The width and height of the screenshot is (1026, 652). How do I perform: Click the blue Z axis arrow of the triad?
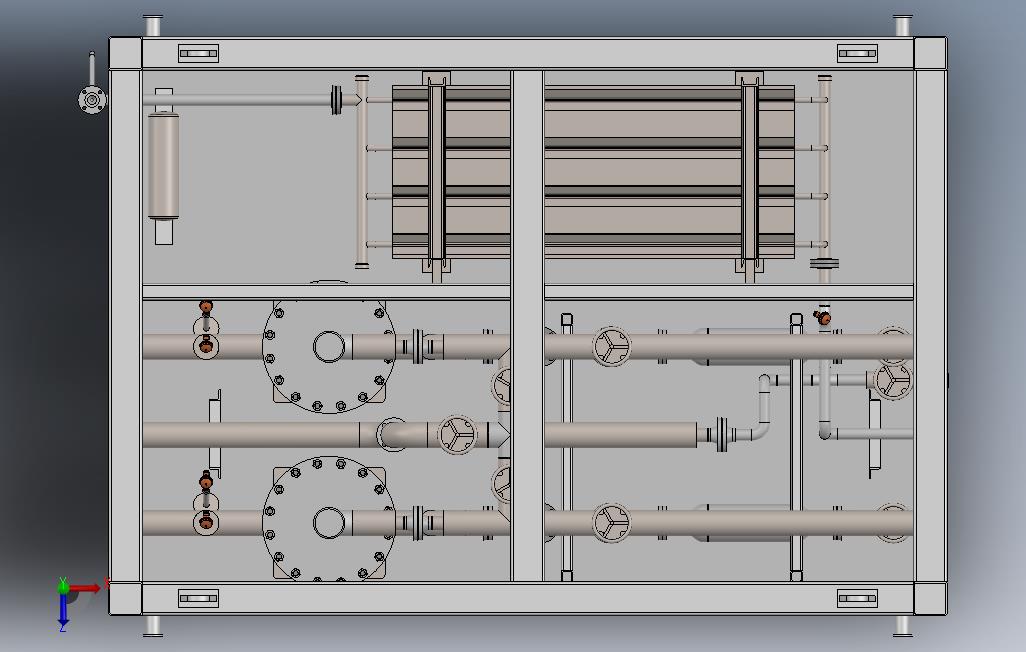pos(63,609)
